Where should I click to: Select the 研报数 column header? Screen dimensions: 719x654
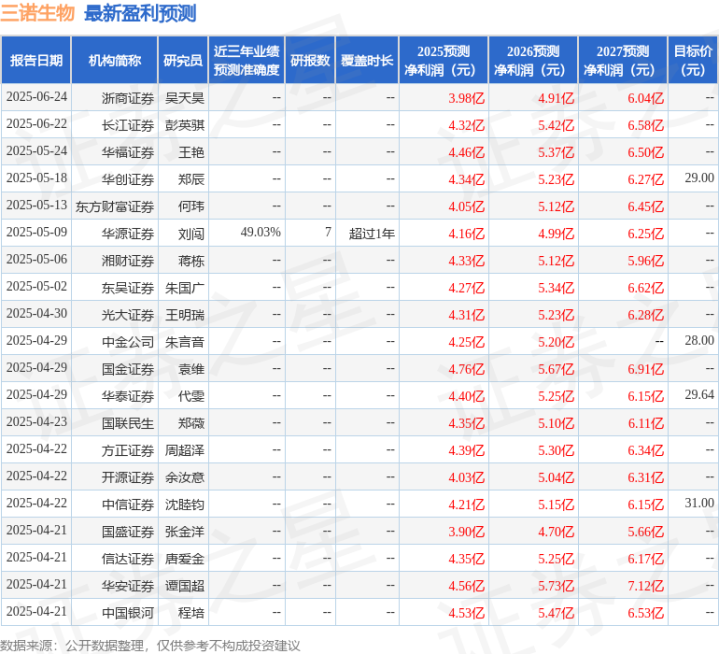pyautogui.click(x=310, y=60)
